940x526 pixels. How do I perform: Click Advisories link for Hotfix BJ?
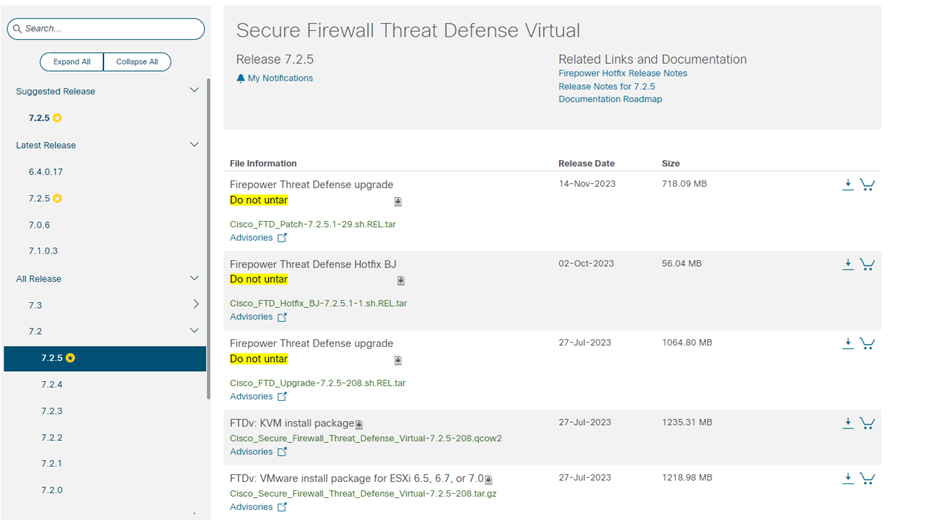tap(251, 317)
